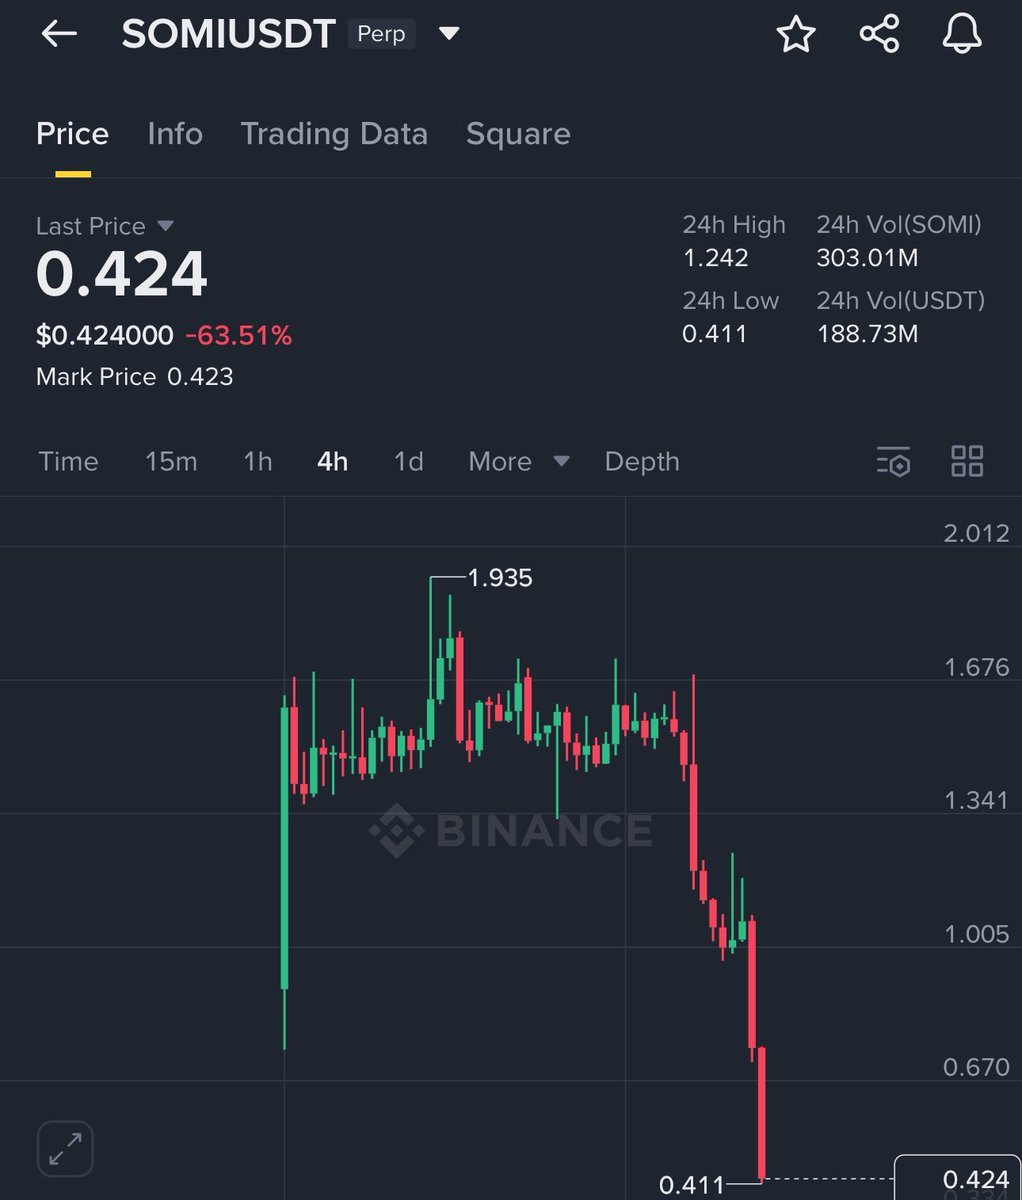Expand chart to fullscreen
Screen dimensions: 1022x1200
(x=65, y=1147)
